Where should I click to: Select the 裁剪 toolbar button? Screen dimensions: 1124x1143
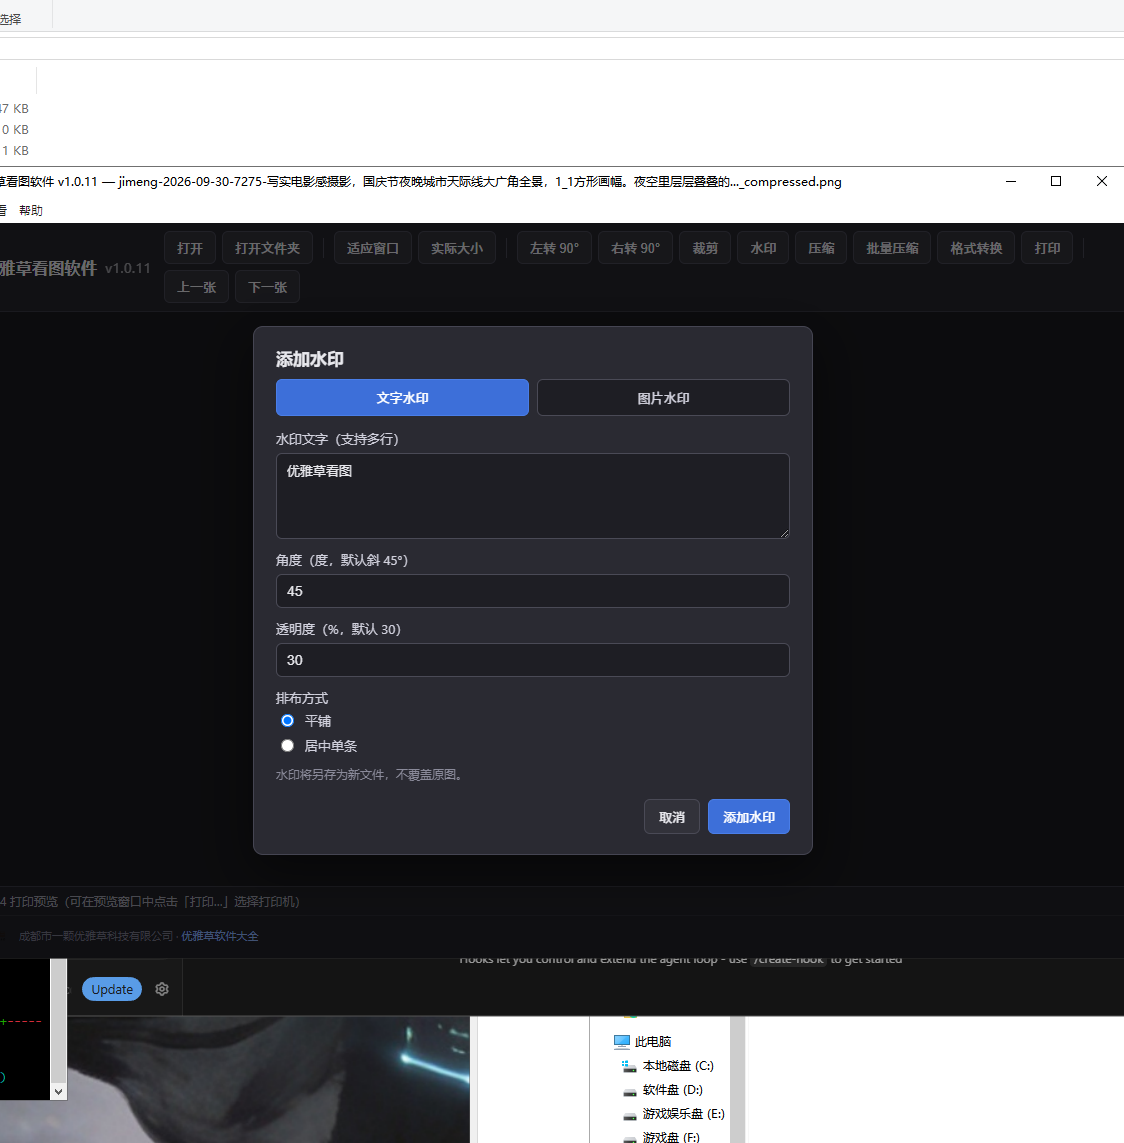[x=705, y=249]
